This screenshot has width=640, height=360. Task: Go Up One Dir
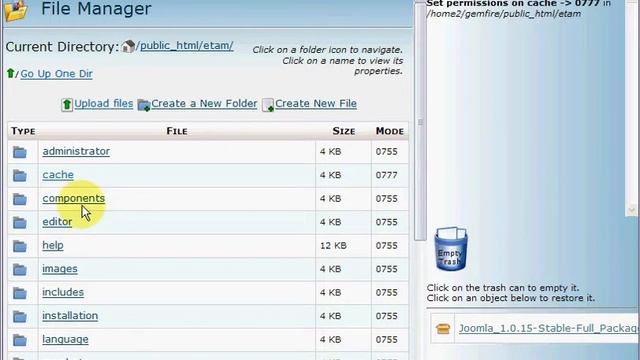pyautogui.click(x=56, y=74)
